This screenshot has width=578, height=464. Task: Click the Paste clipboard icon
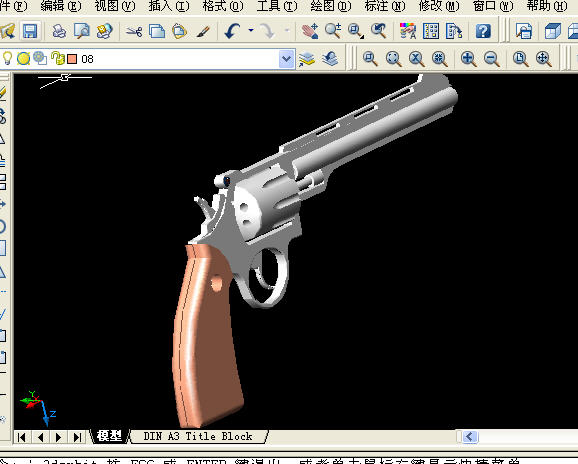pos(180,31)
